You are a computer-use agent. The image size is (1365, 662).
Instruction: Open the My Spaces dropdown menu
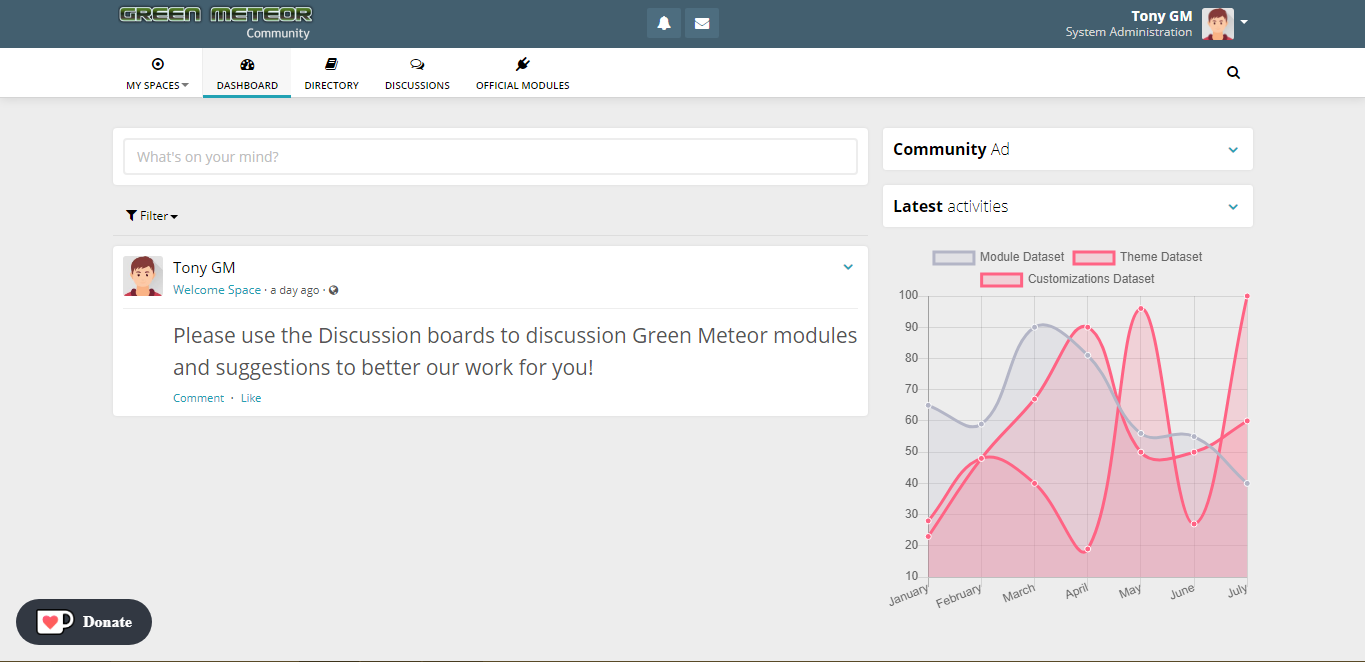pos(157,74)
